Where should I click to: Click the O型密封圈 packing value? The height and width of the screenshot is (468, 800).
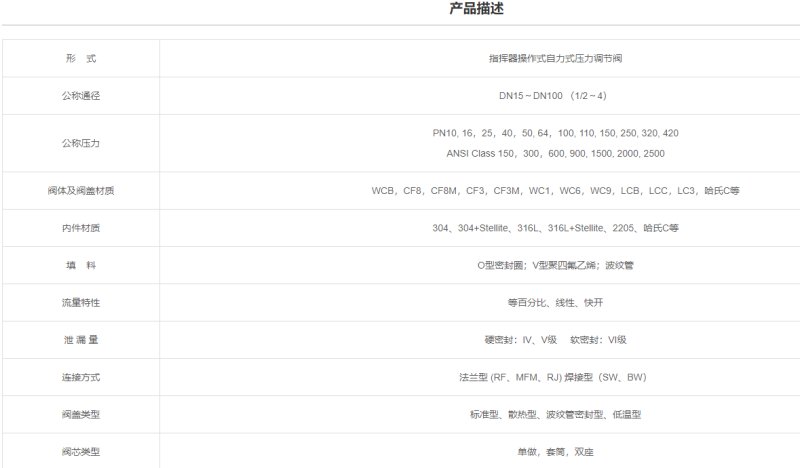click(x=555, y=265)
